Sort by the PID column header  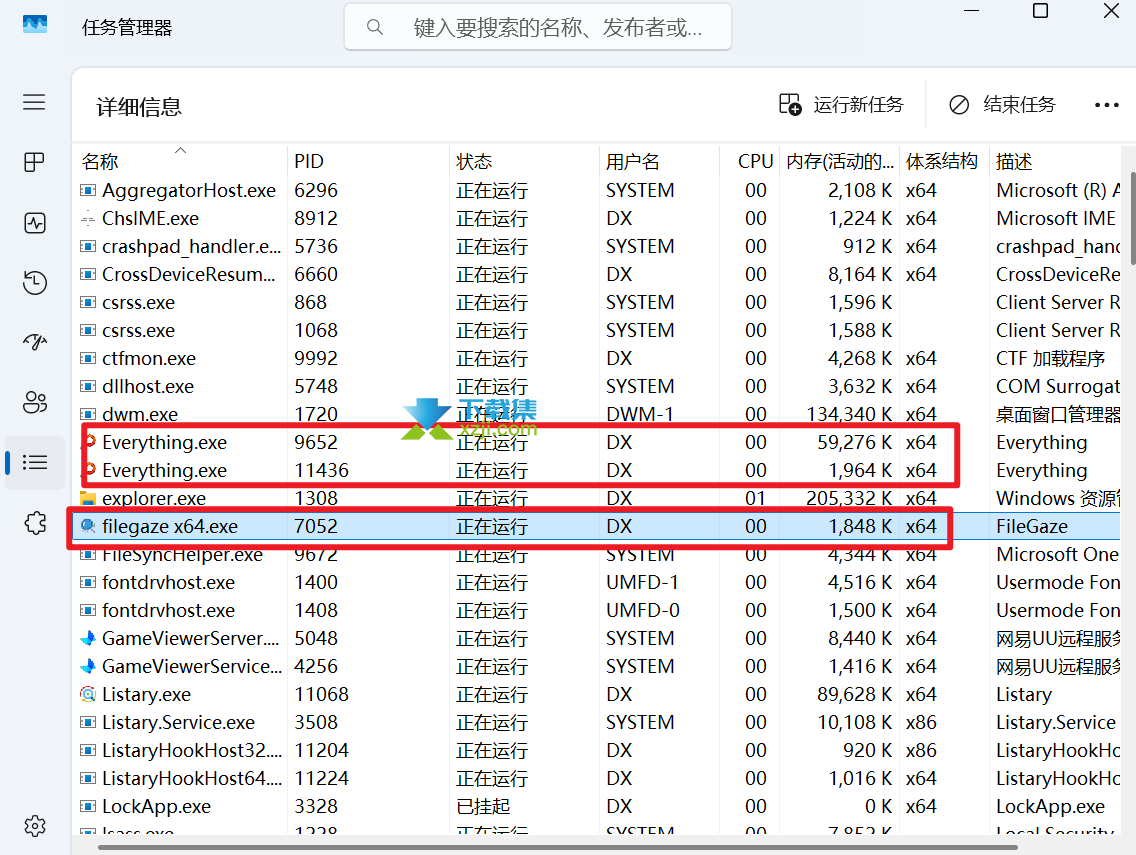click(309, 162)
